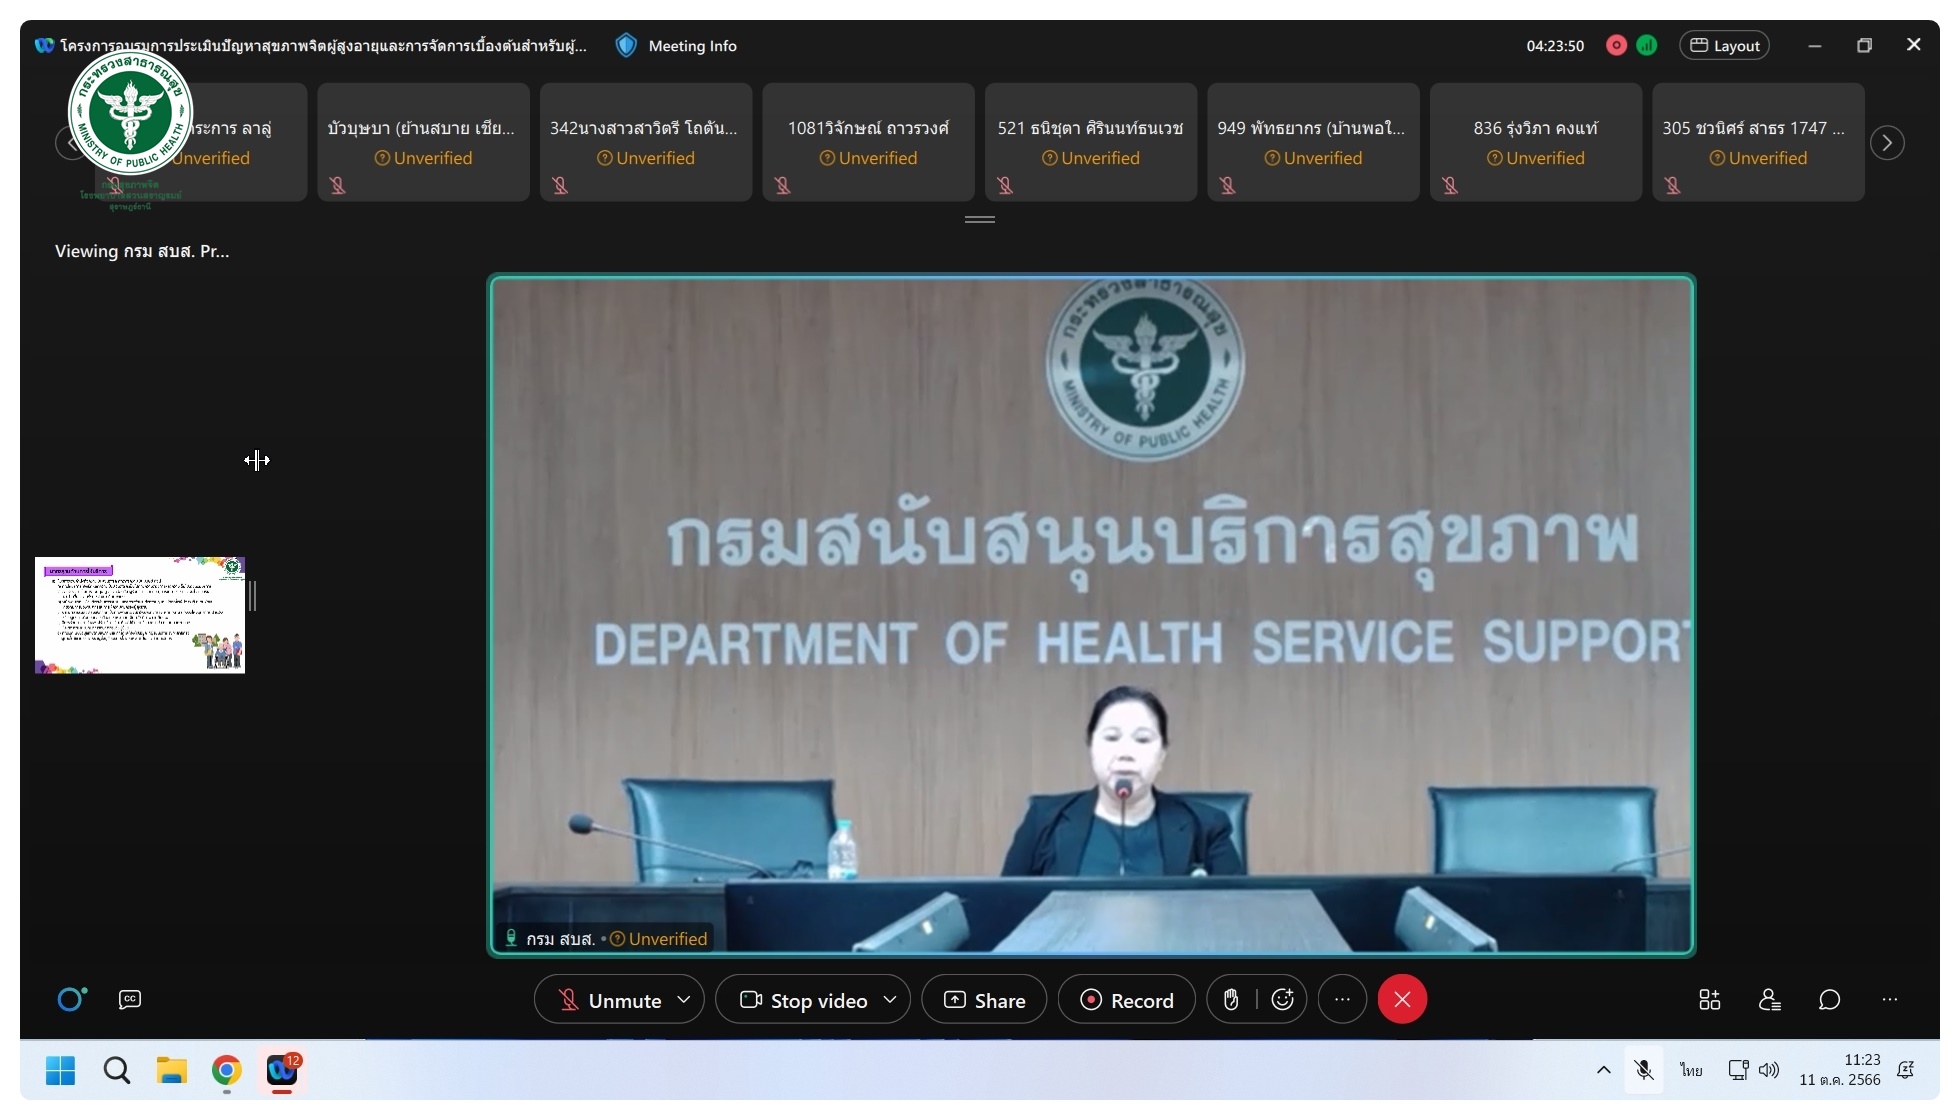Leave meeting with red X button
This screenshot has height=1120, width=1960.
(x=1402, y=1000)
